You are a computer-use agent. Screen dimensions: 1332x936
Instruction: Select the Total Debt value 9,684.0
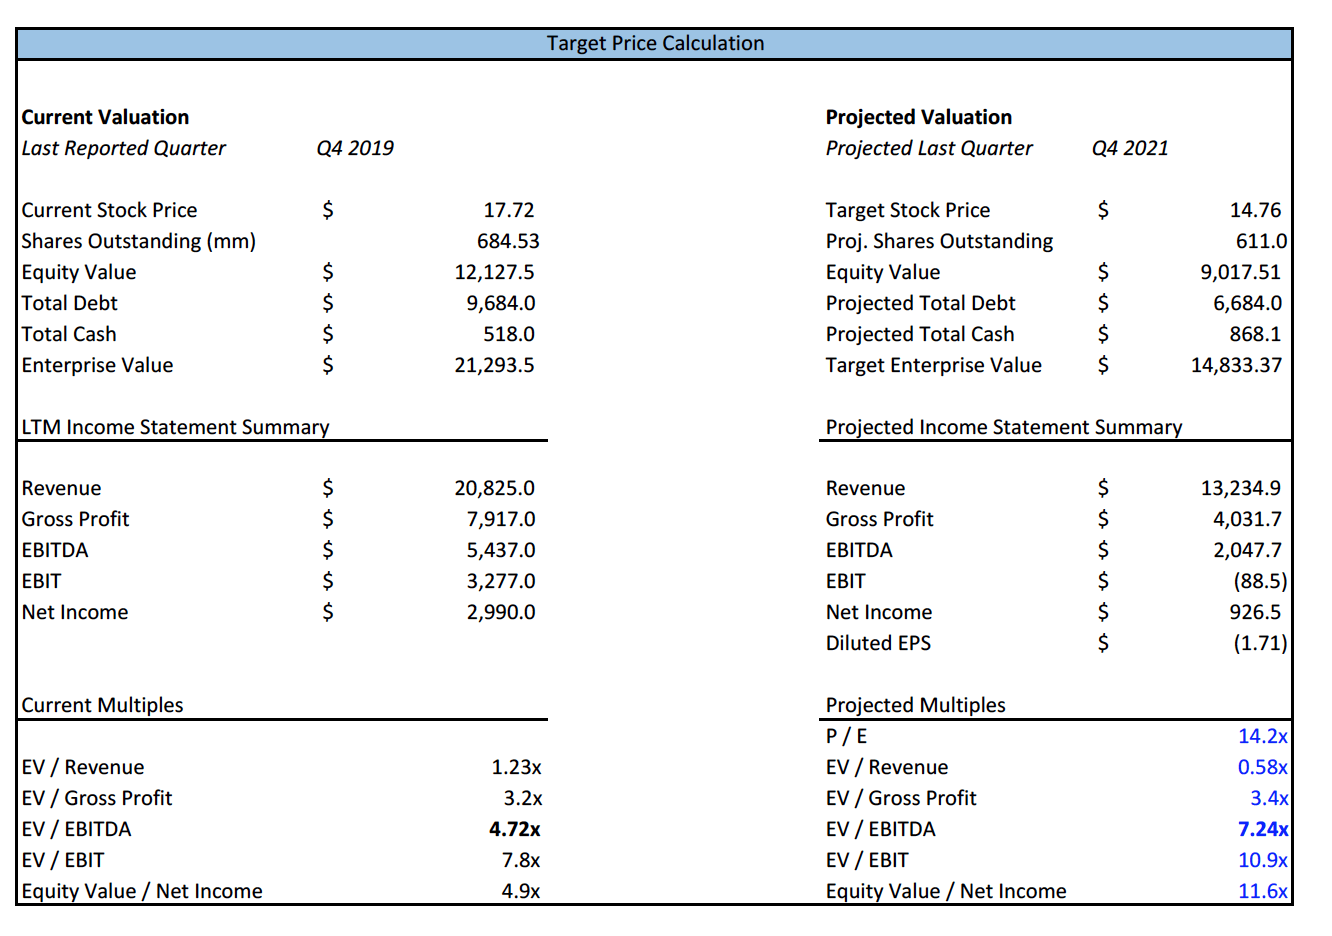[500, 303]
